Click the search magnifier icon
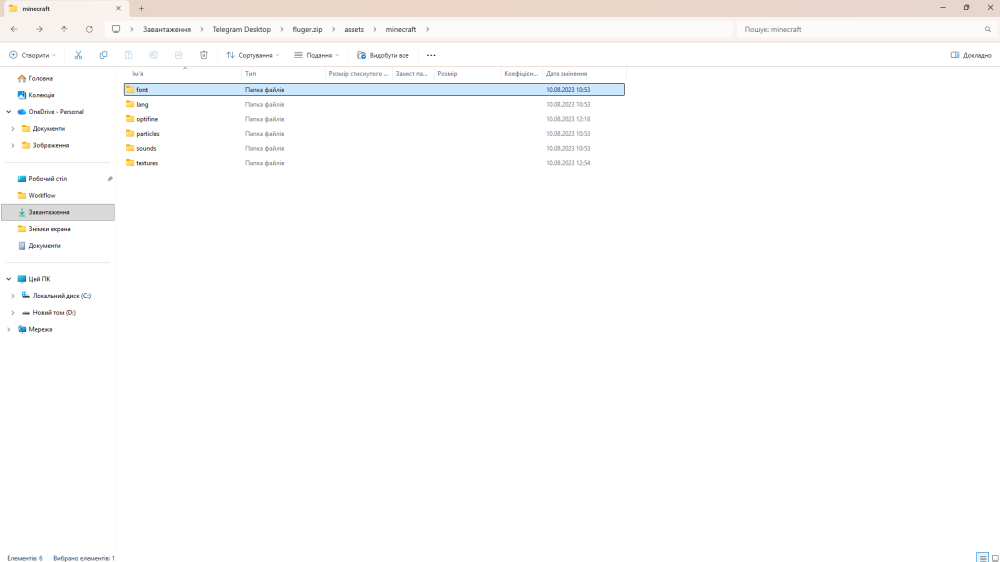This screenshot has height=562, width=1000. tap(988, 29)
